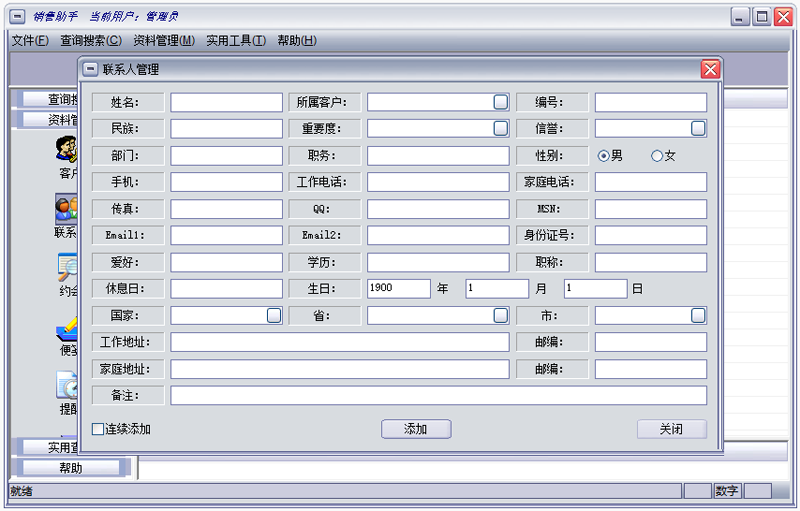Image resolution: width=800 pixels, height=511 pixels.
Task: Open the 便笺 notes icon in sidebar
Action: click(67, 328)
